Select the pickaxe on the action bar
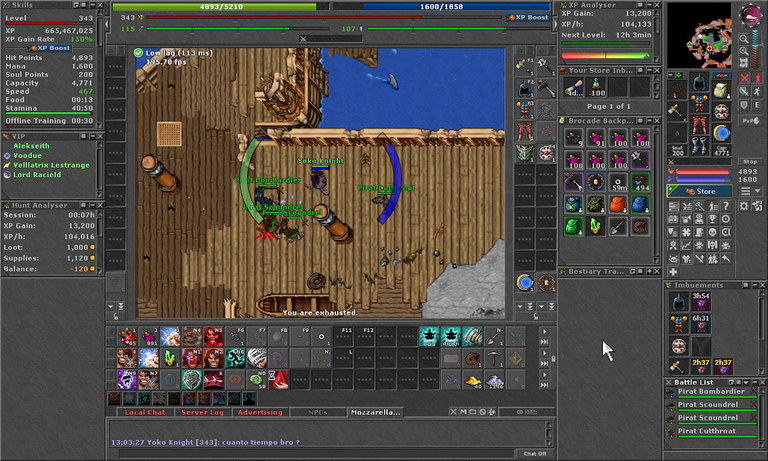This screenshot has height=461, width=768. coord(494,359)
